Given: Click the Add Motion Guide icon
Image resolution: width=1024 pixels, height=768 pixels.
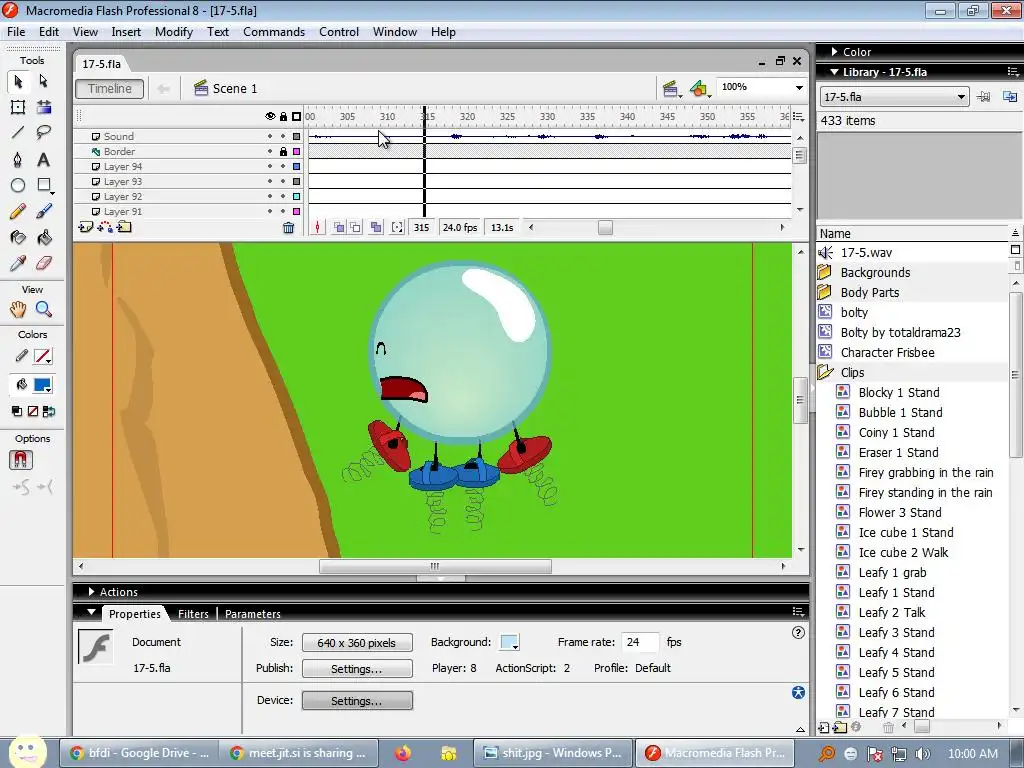Looking at the screenshot, I should [x=104, y=227].
